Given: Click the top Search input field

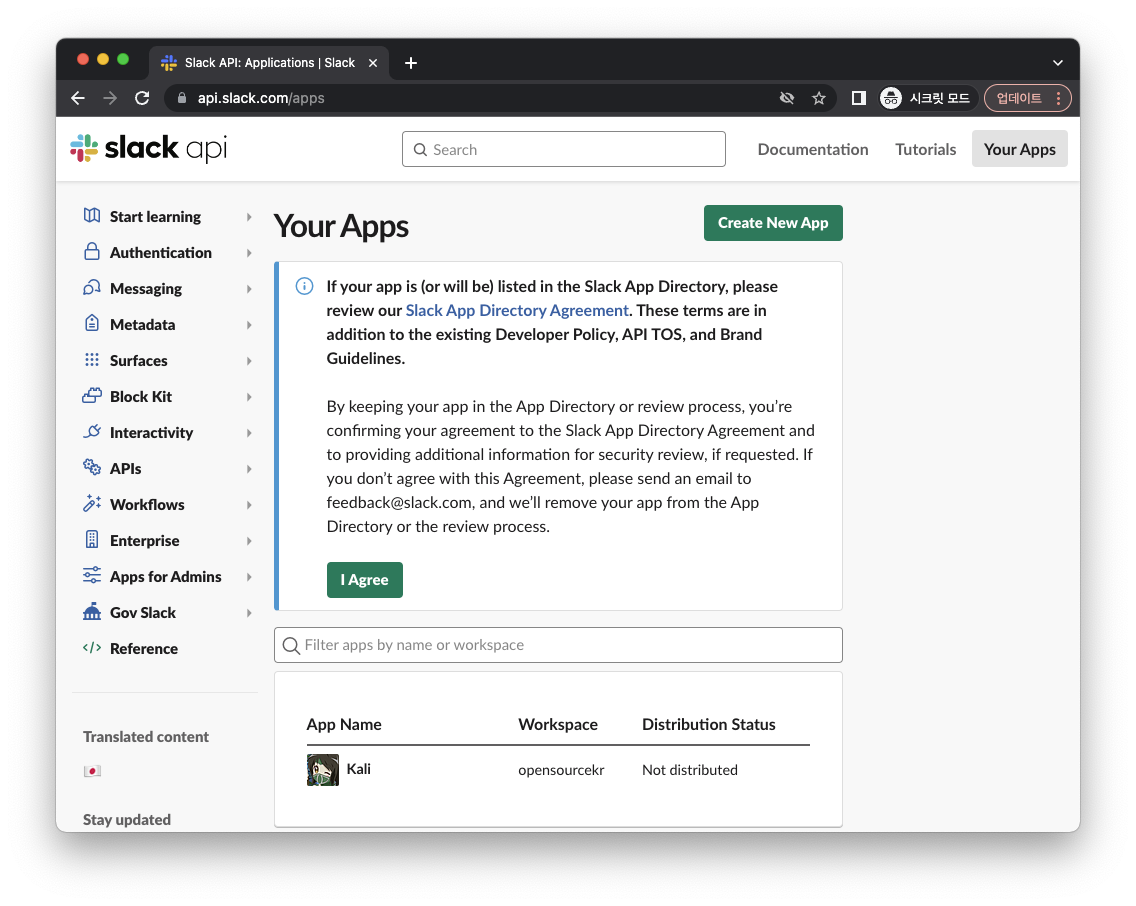Looking at the screenshot, I should coord(564,149).
